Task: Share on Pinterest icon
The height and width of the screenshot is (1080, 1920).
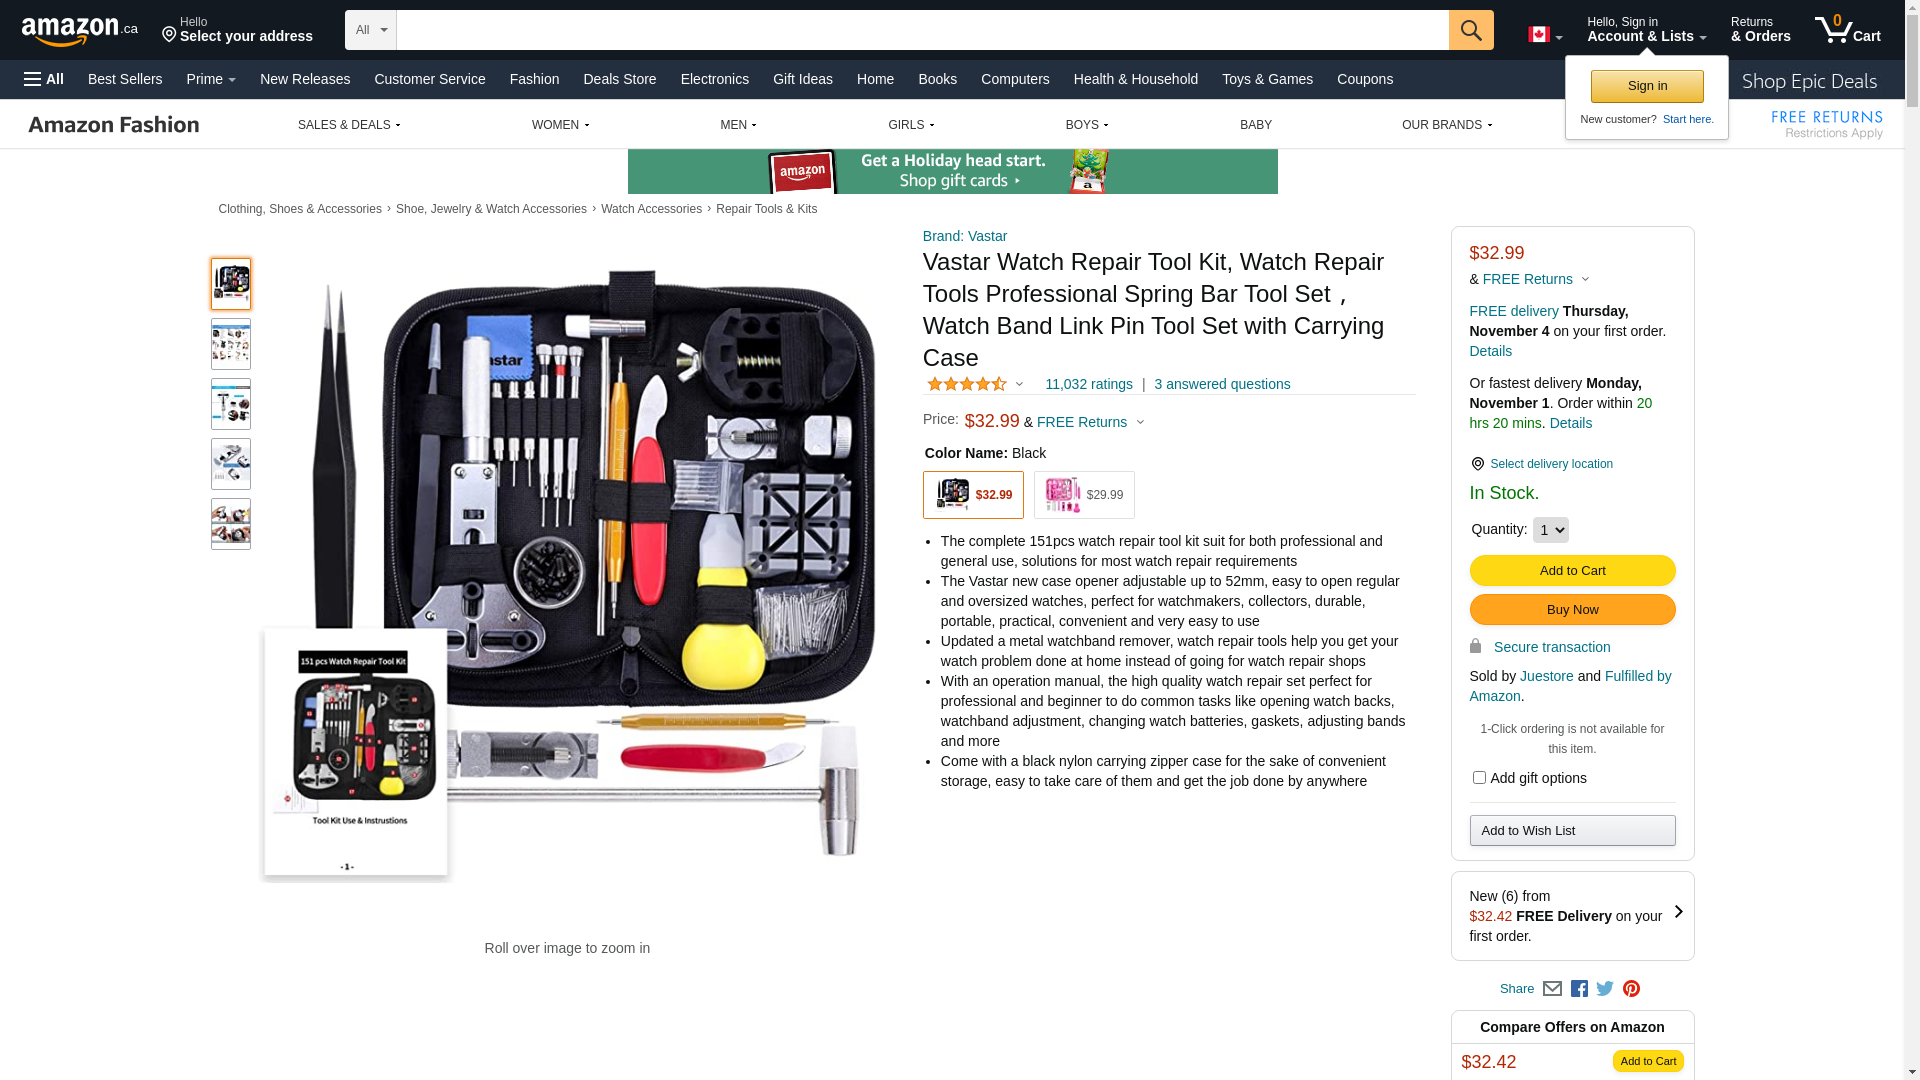Action: 1631,989
